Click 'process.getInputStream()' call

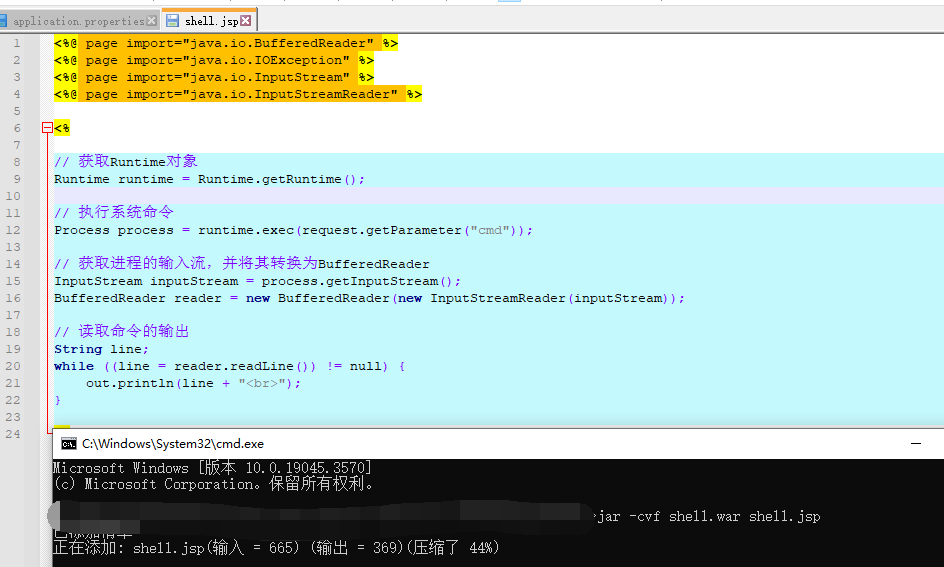pyautogui.click(x=356, y=282)
